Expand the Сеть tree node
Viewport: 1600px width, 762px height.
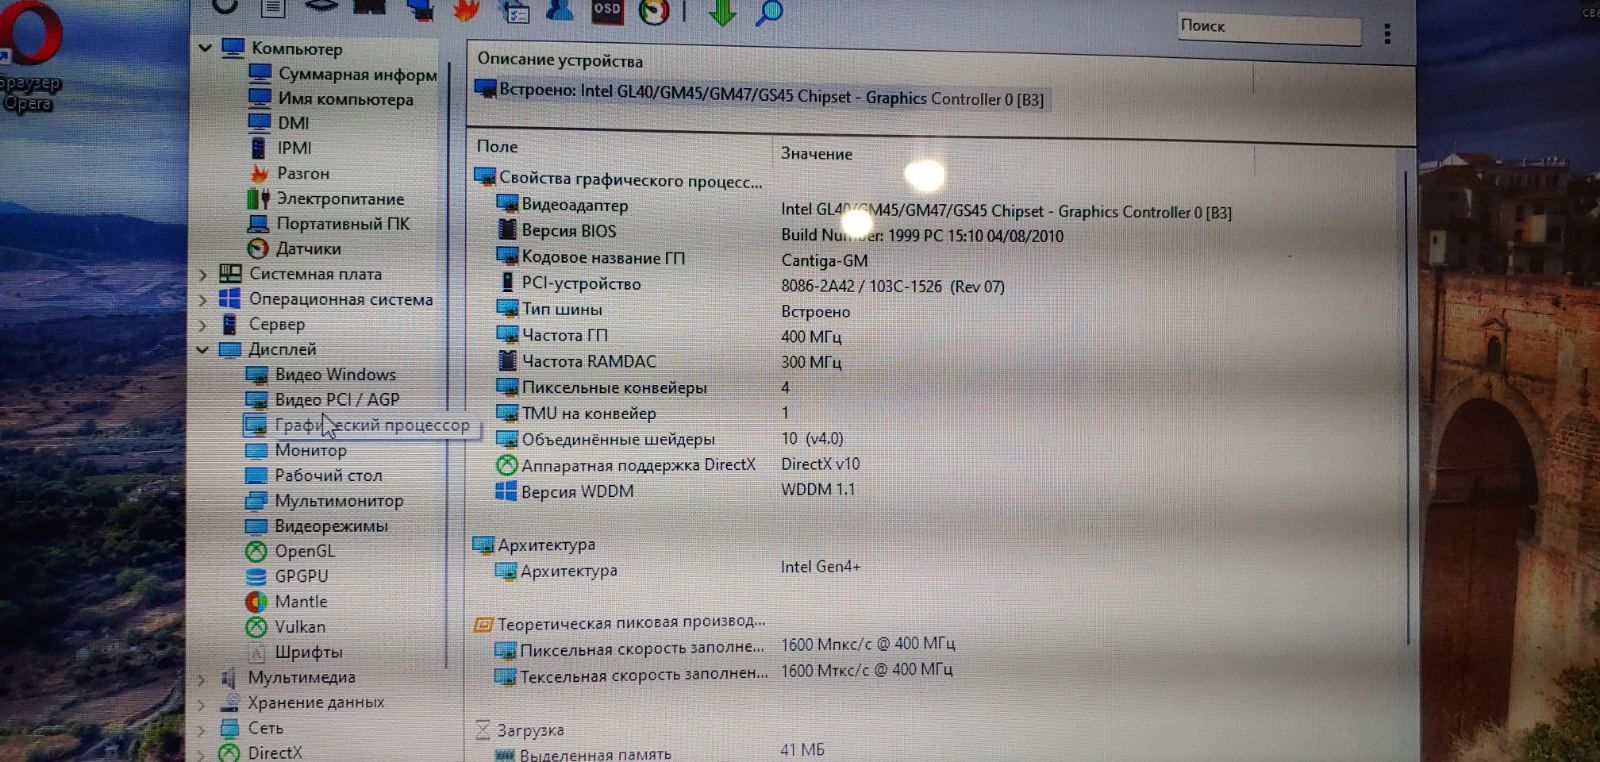(x=202, y=728)
